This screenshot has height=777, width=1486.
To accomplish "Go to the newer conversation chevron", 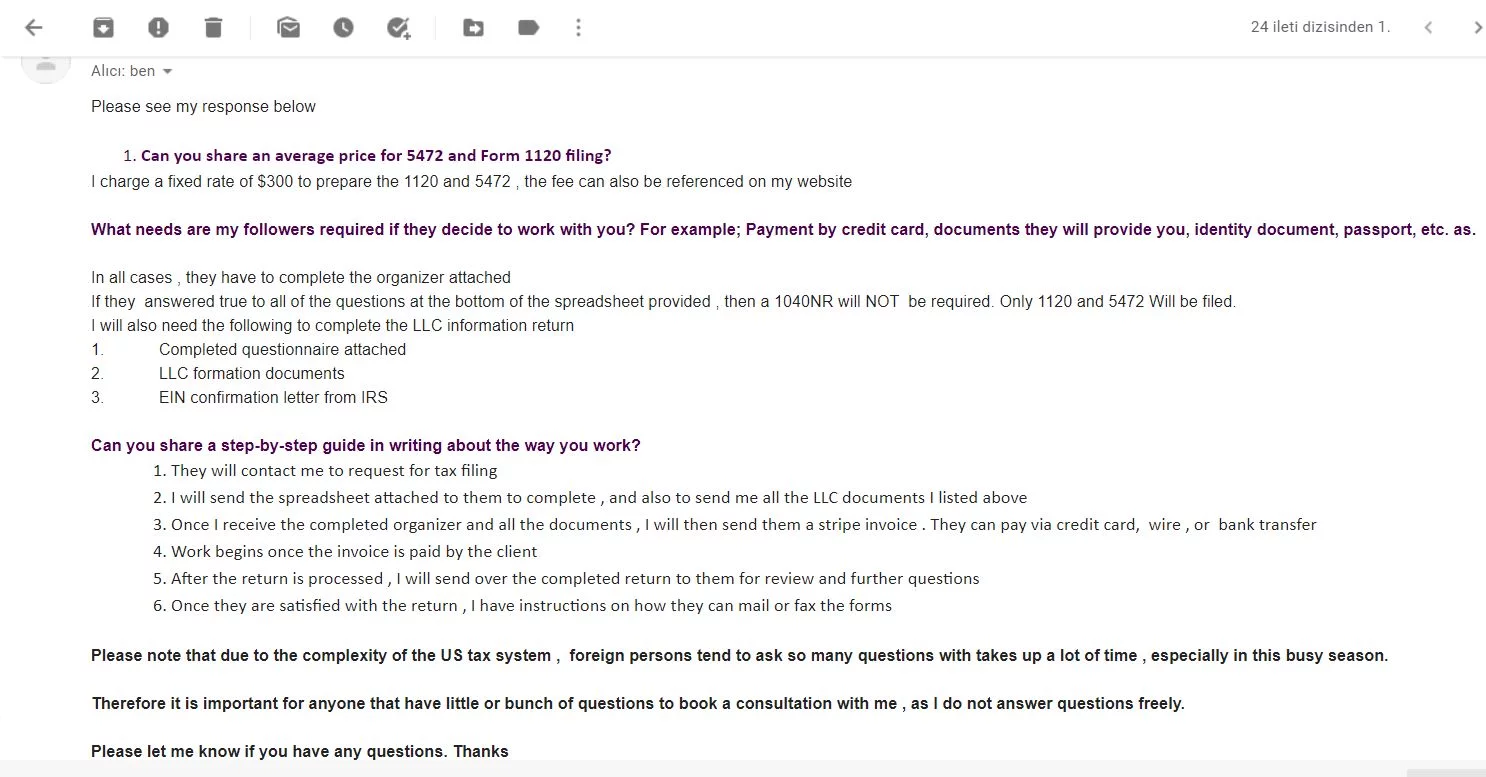I will 1428,28.
